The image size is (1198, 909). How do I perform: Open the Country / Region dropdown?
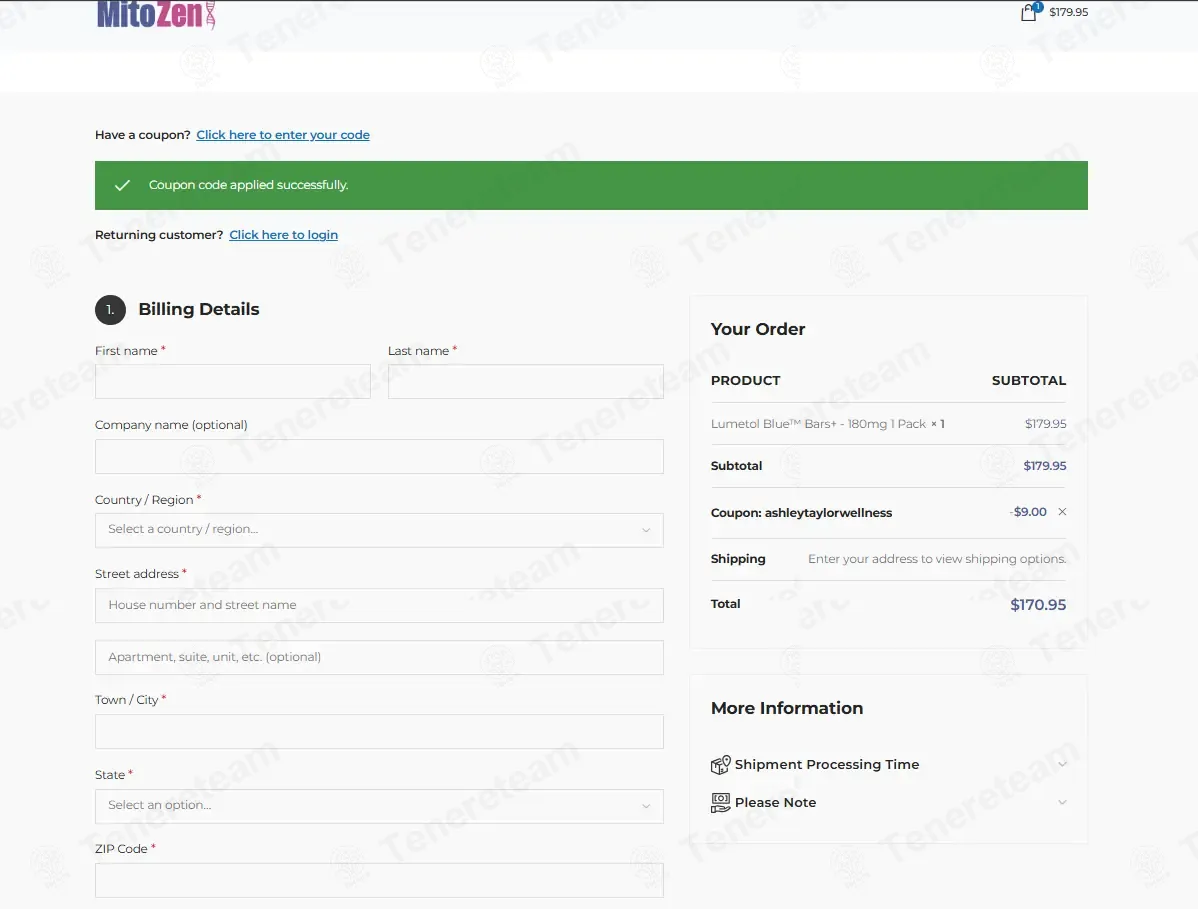click(x=379, y=530)
